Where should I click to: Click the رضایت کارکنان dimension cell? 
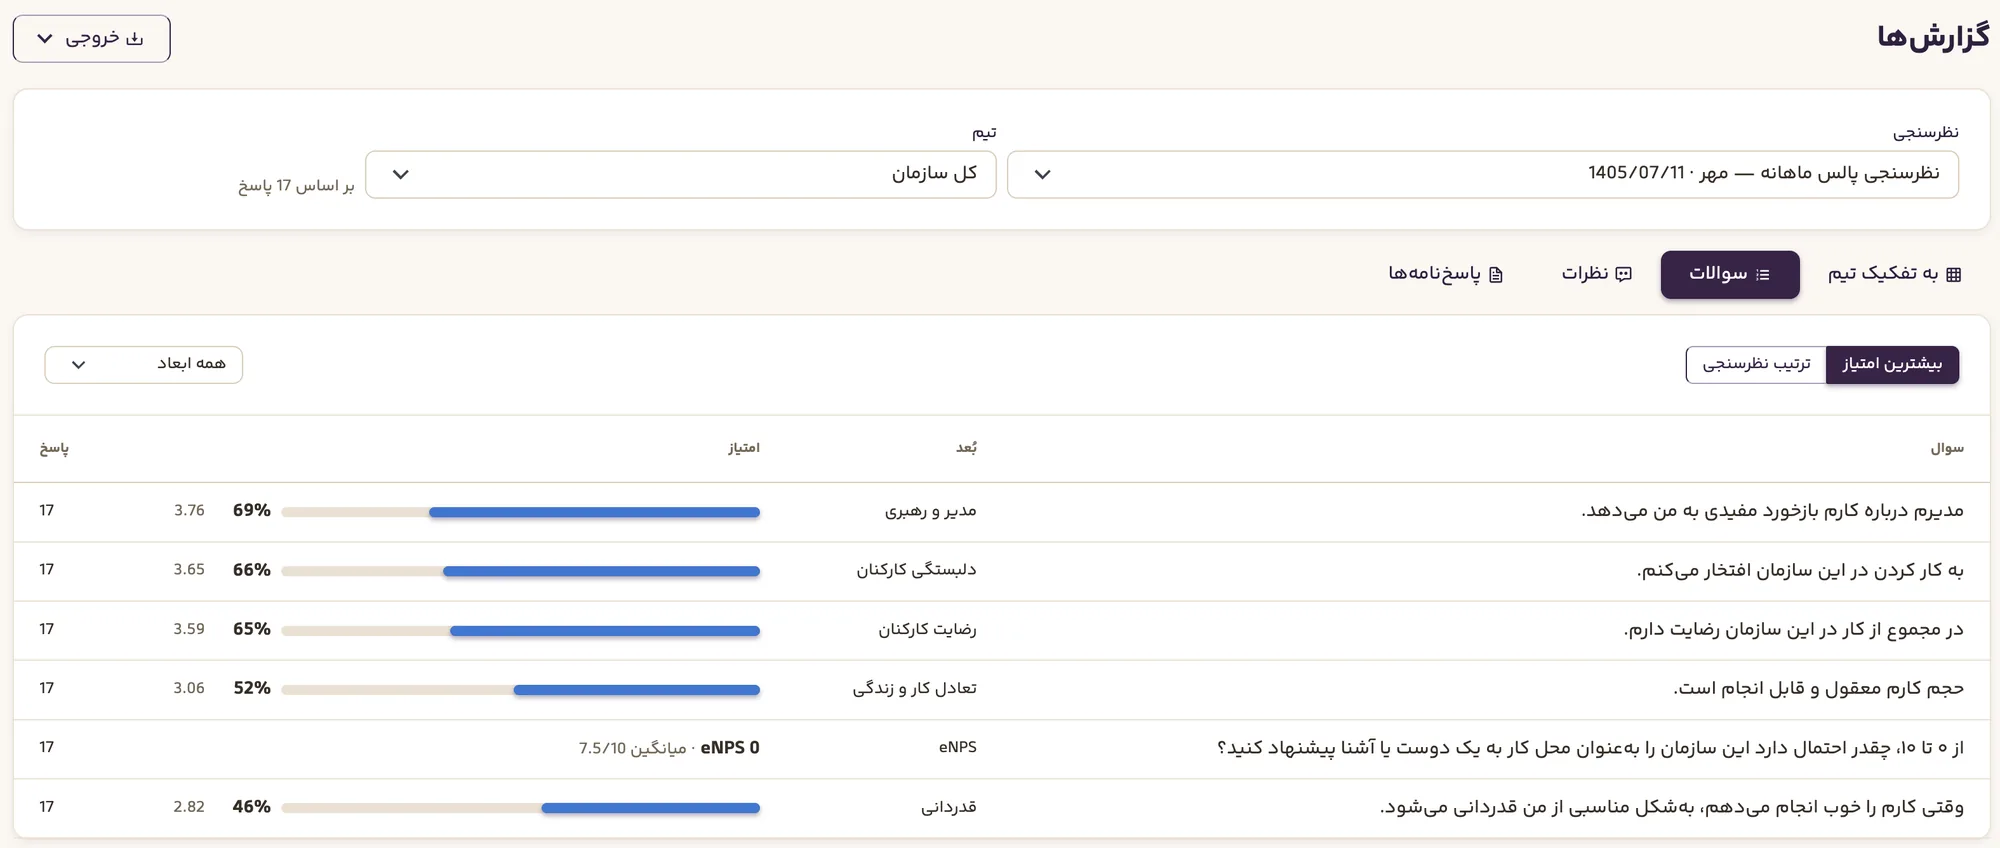[x=927, y=629]
